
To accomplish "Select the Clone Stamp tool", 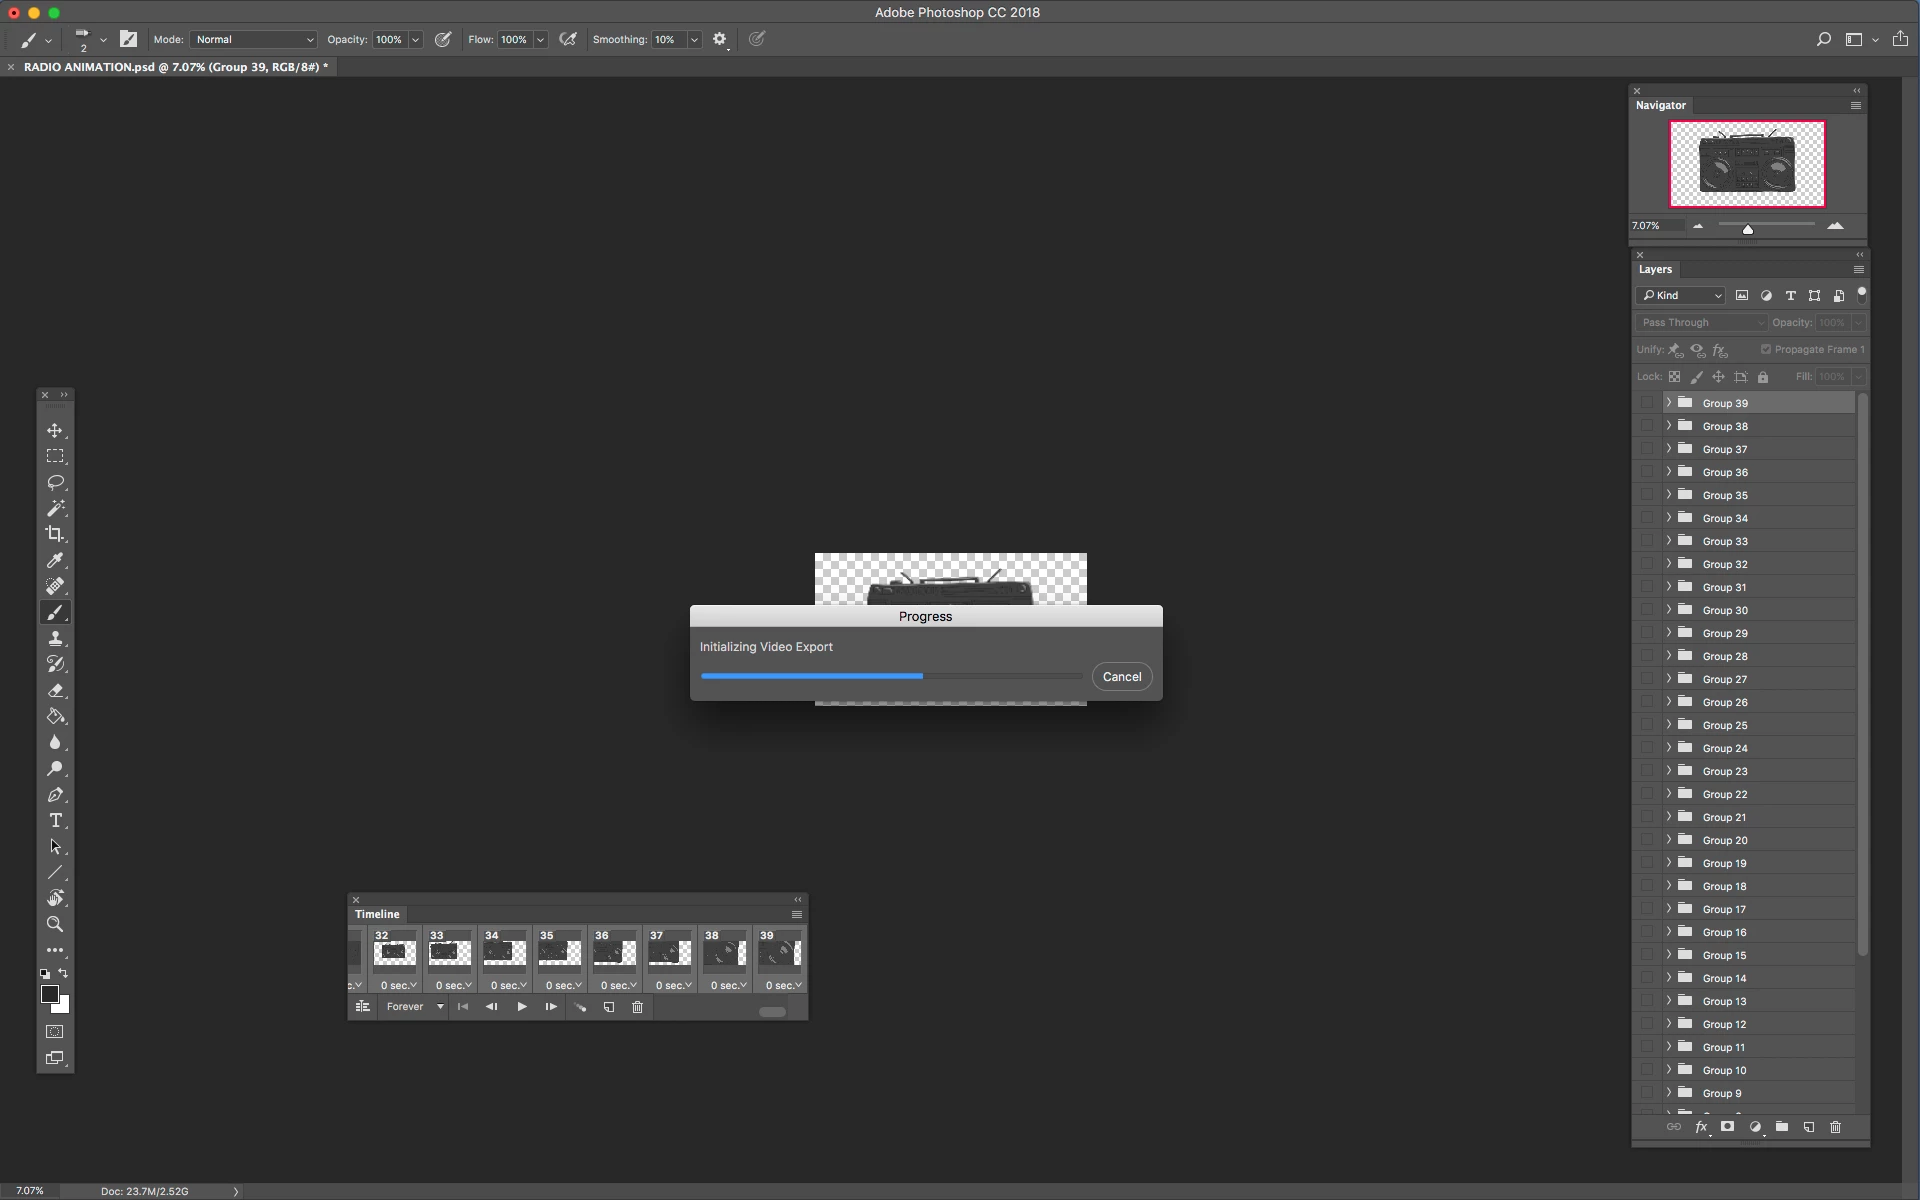I will coord(55,638).
